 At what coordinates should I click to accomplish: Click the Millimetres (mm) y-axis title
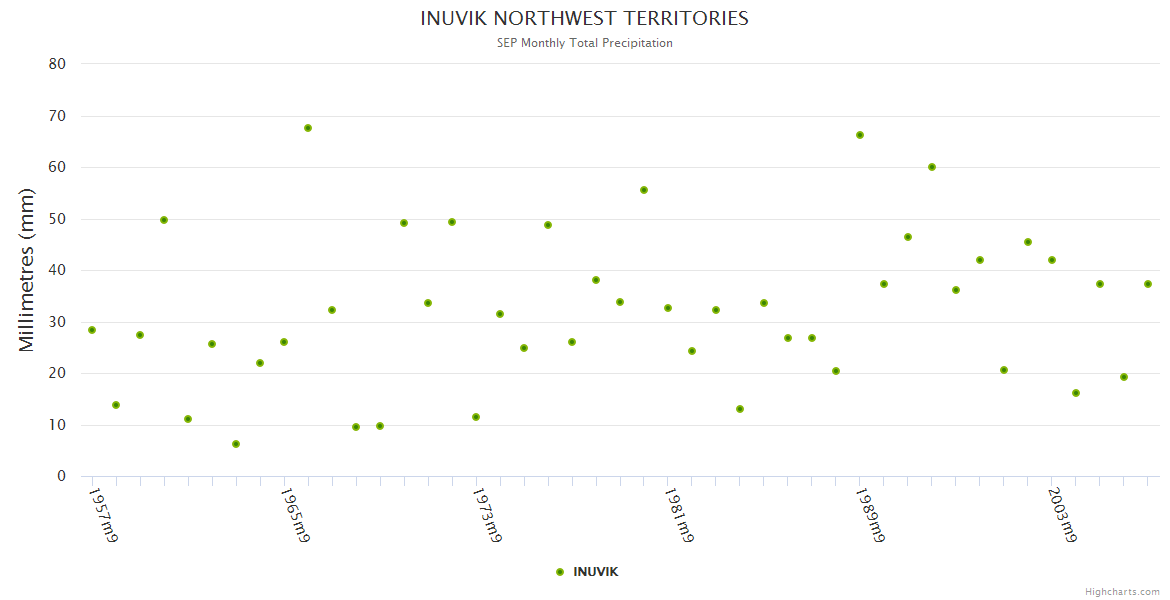coord(27,270)
